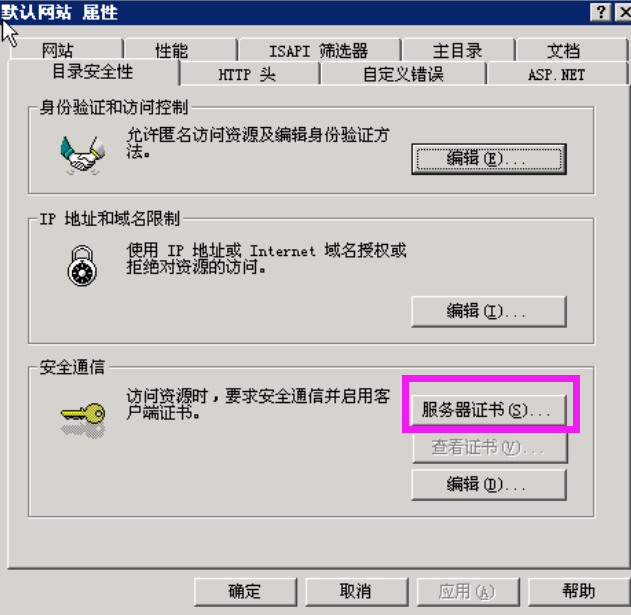Click the question mark help button in title bar
Viewport: 631px width, 615px height.
(x=600, y=12)
